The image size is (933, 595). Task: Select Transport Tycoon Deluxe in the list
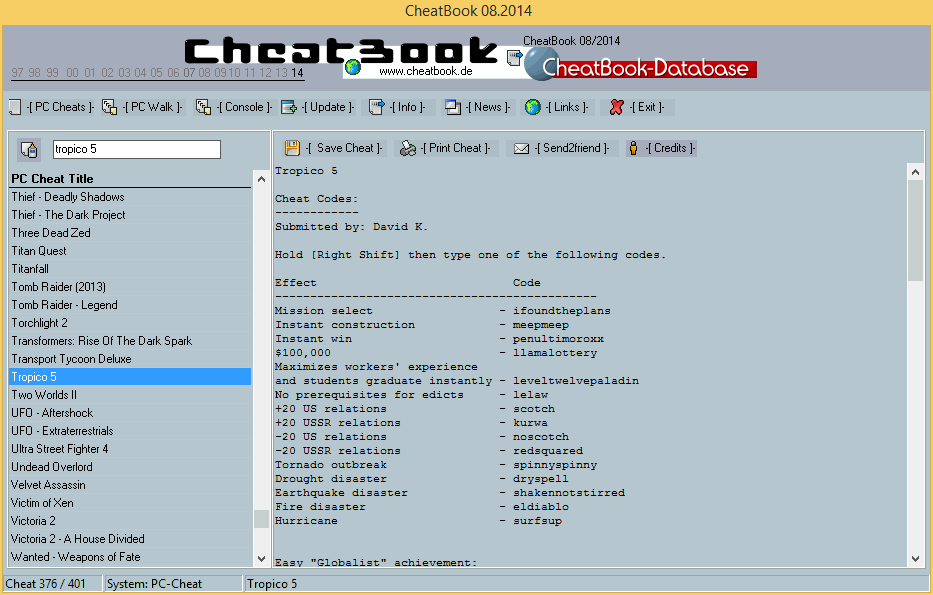(131, 359)
